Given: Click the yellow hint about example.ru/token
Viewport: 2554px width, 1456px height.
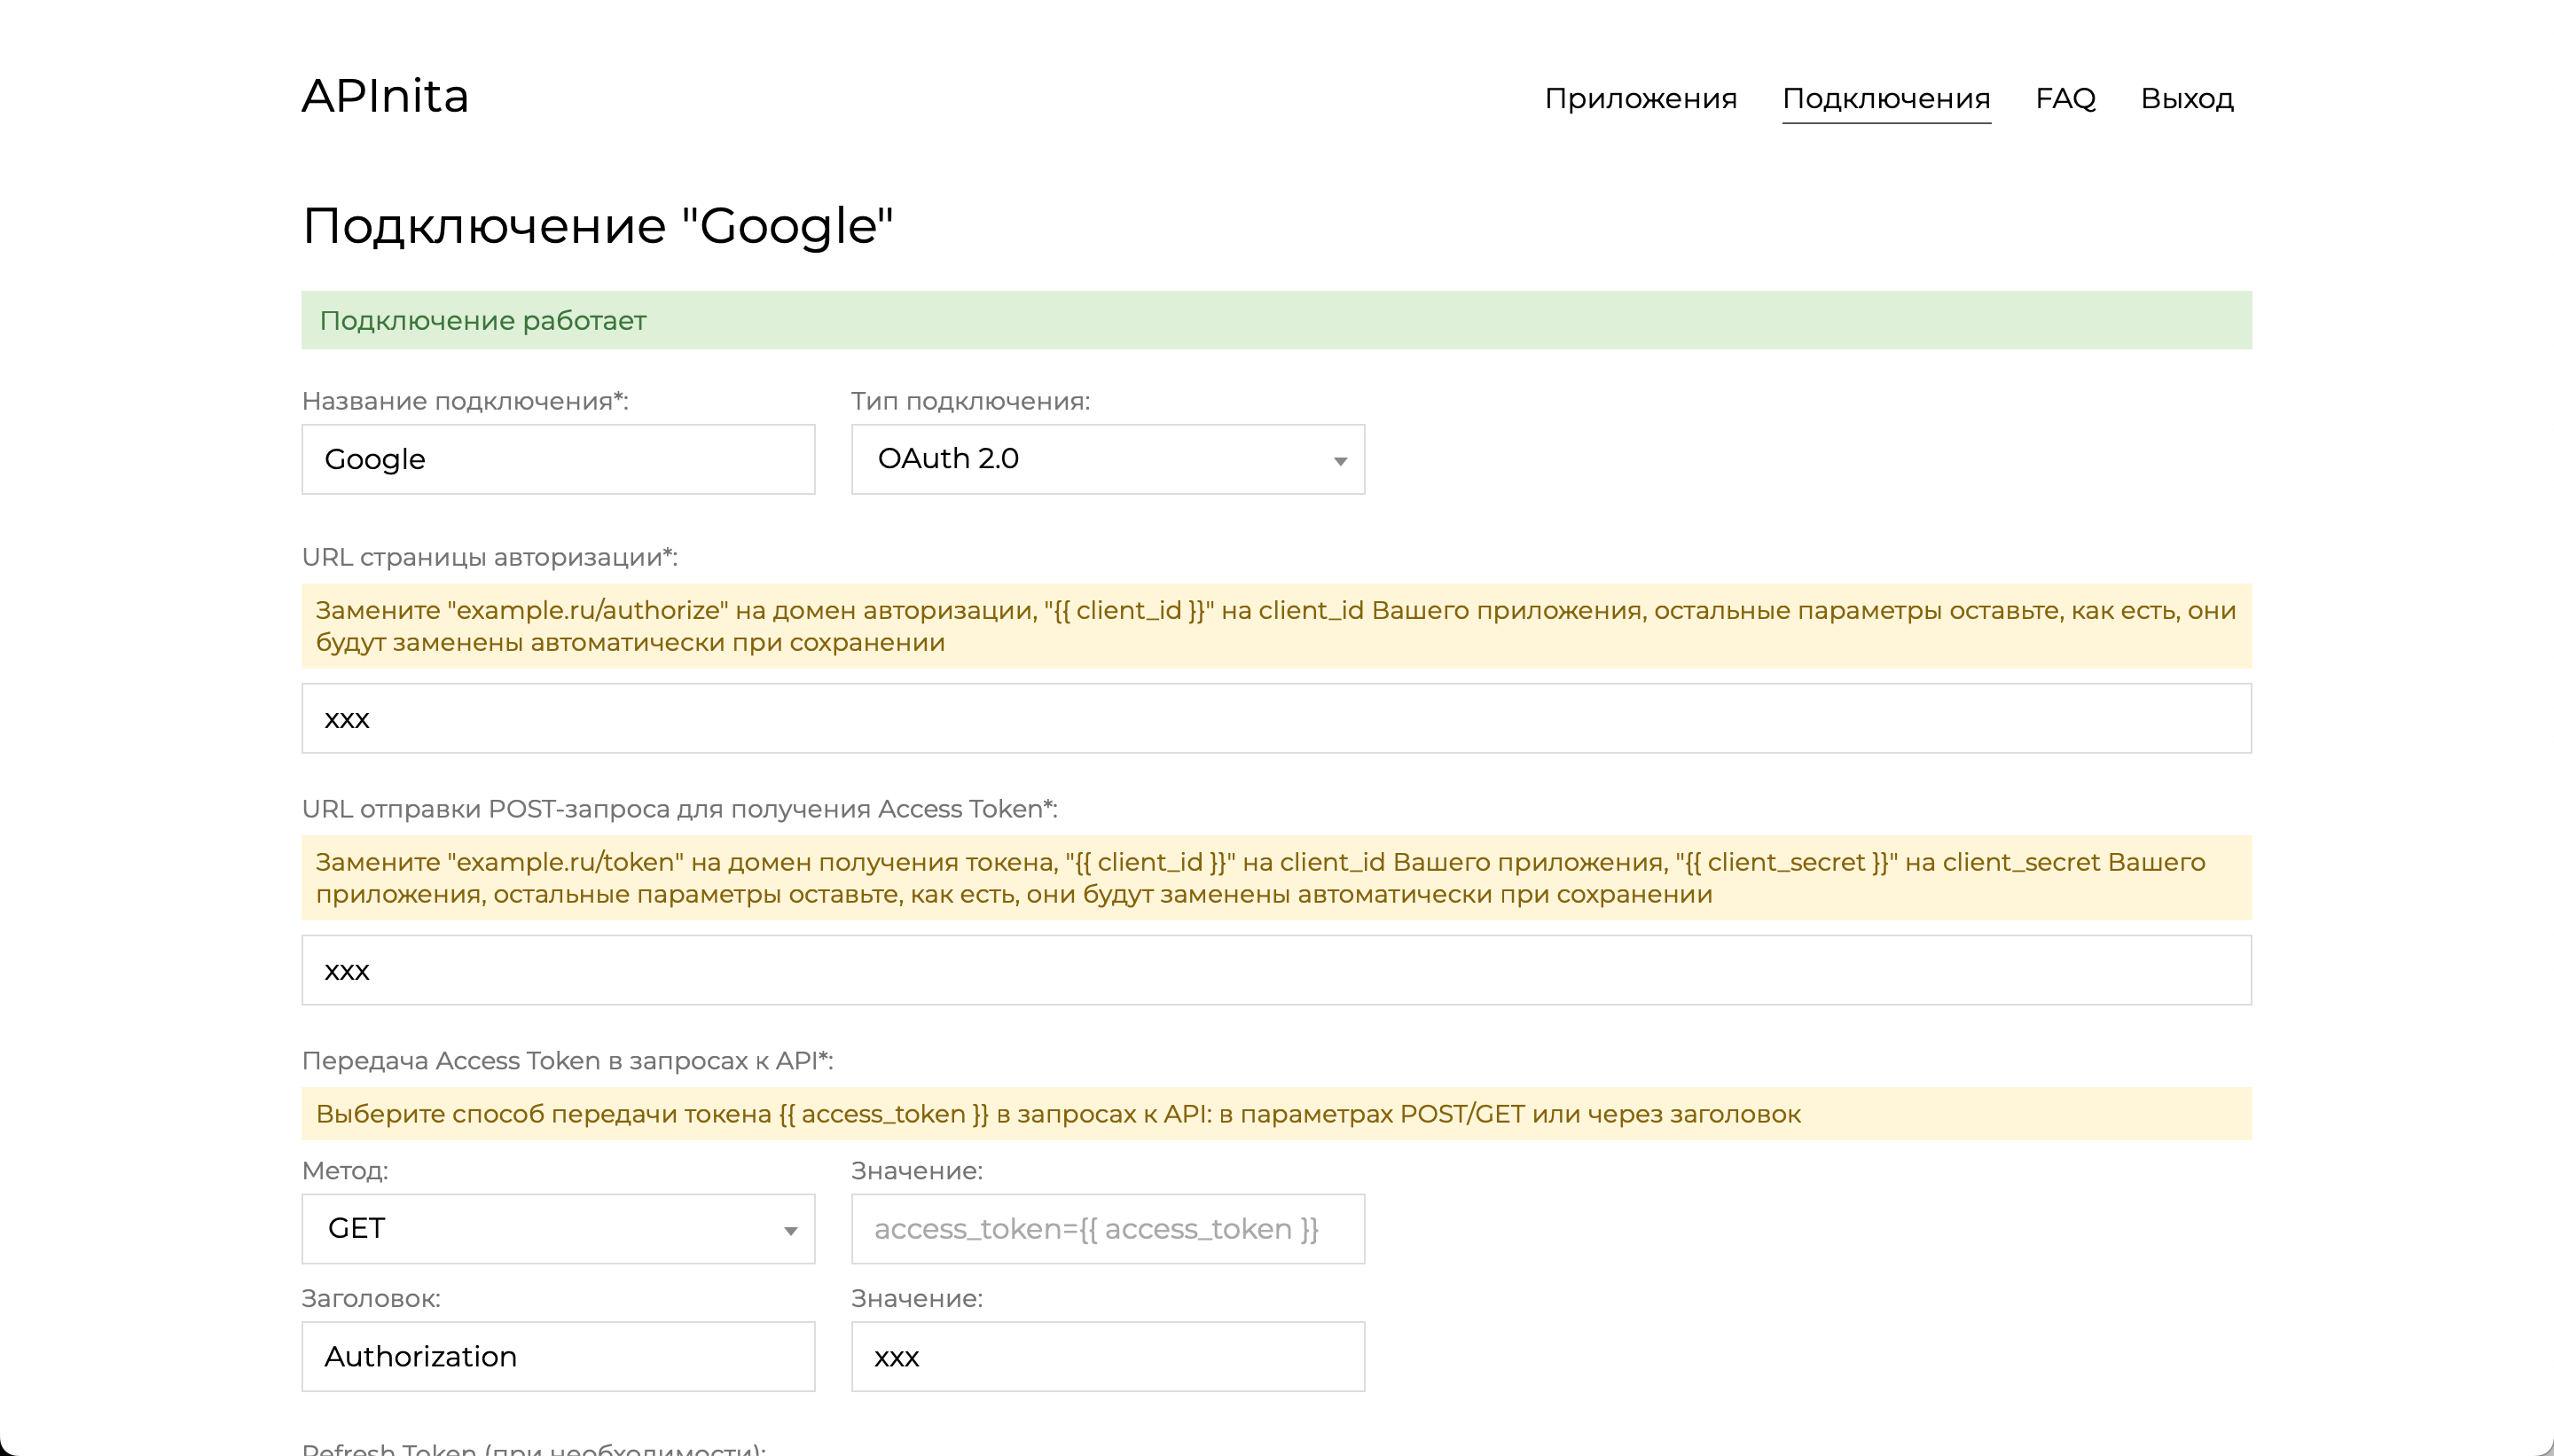Looking at the screenshot, I should click(1276, 877).
